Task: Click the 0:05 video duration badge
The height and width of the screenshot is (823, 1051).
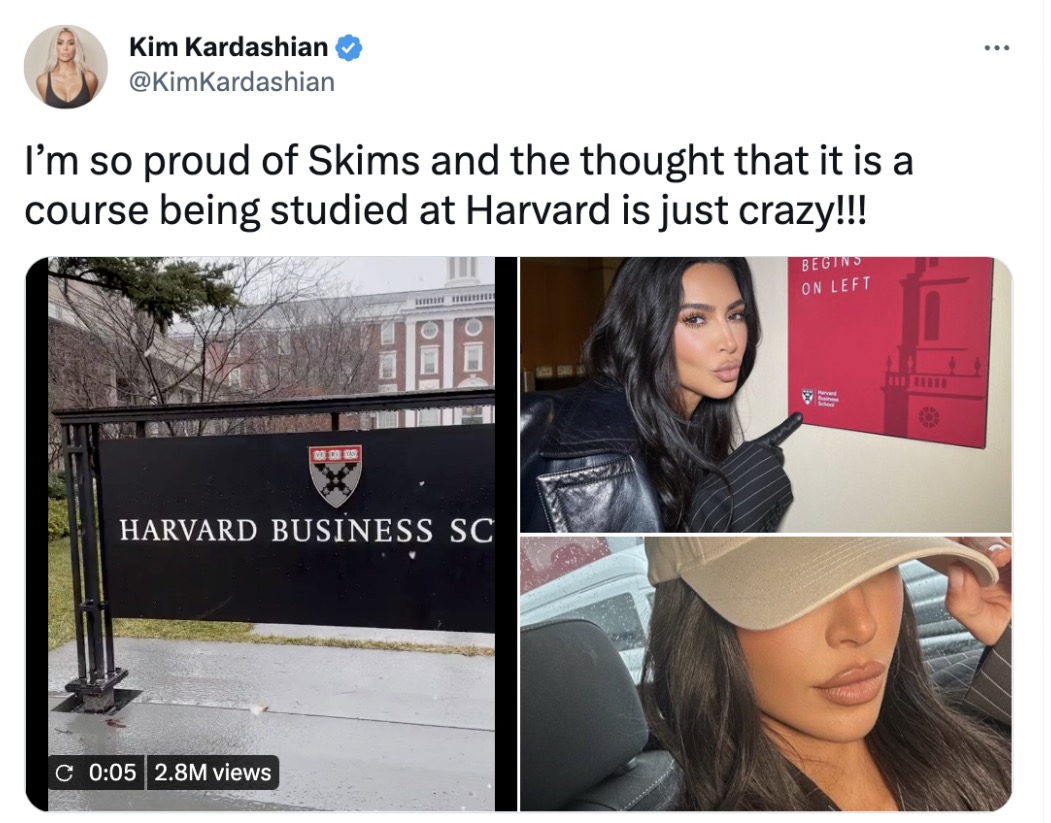Action: pos(112,773)
